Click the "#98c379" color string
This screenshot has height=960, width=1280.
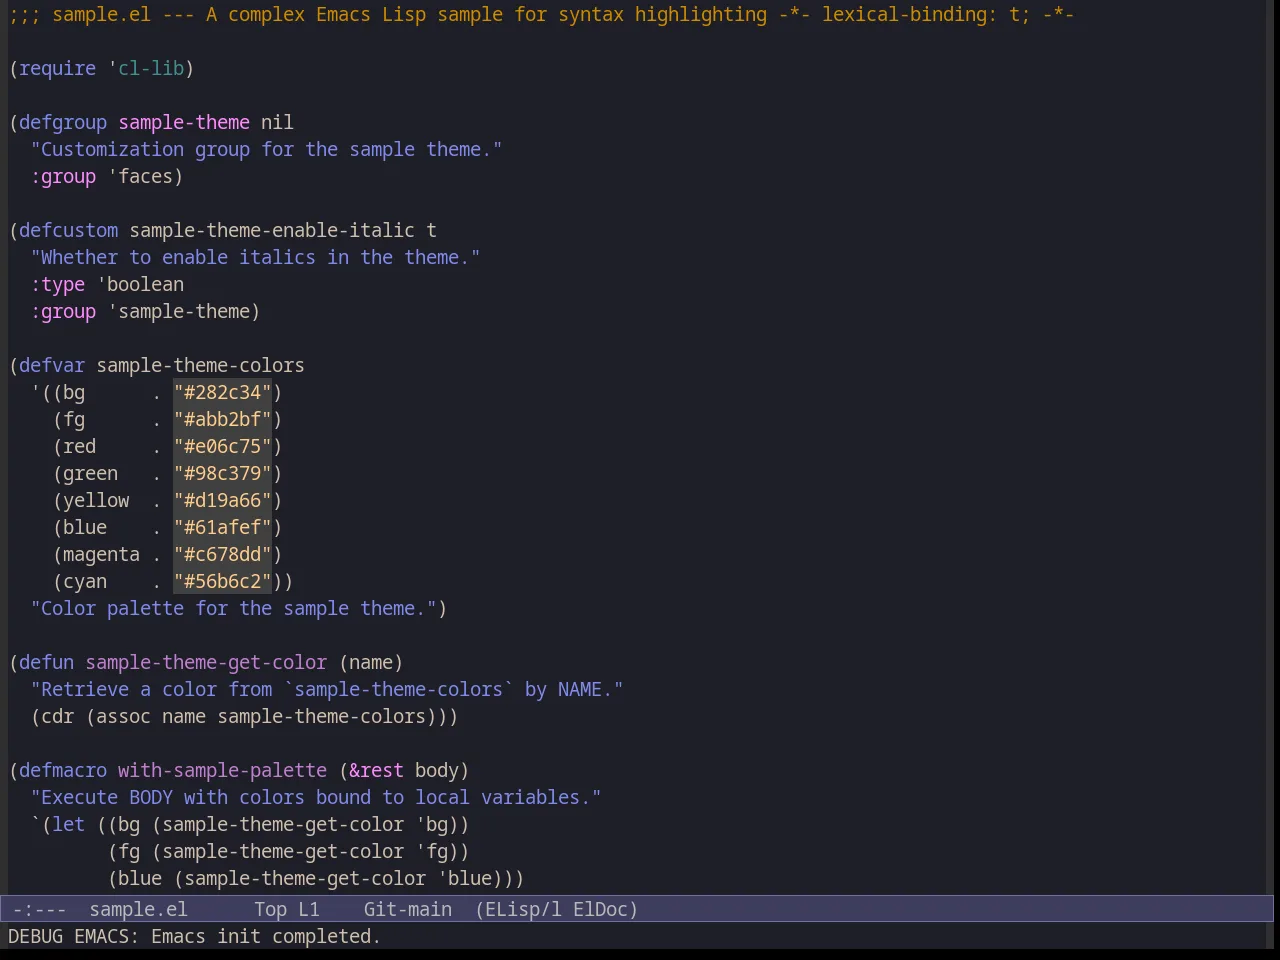(x=222, y=473)
